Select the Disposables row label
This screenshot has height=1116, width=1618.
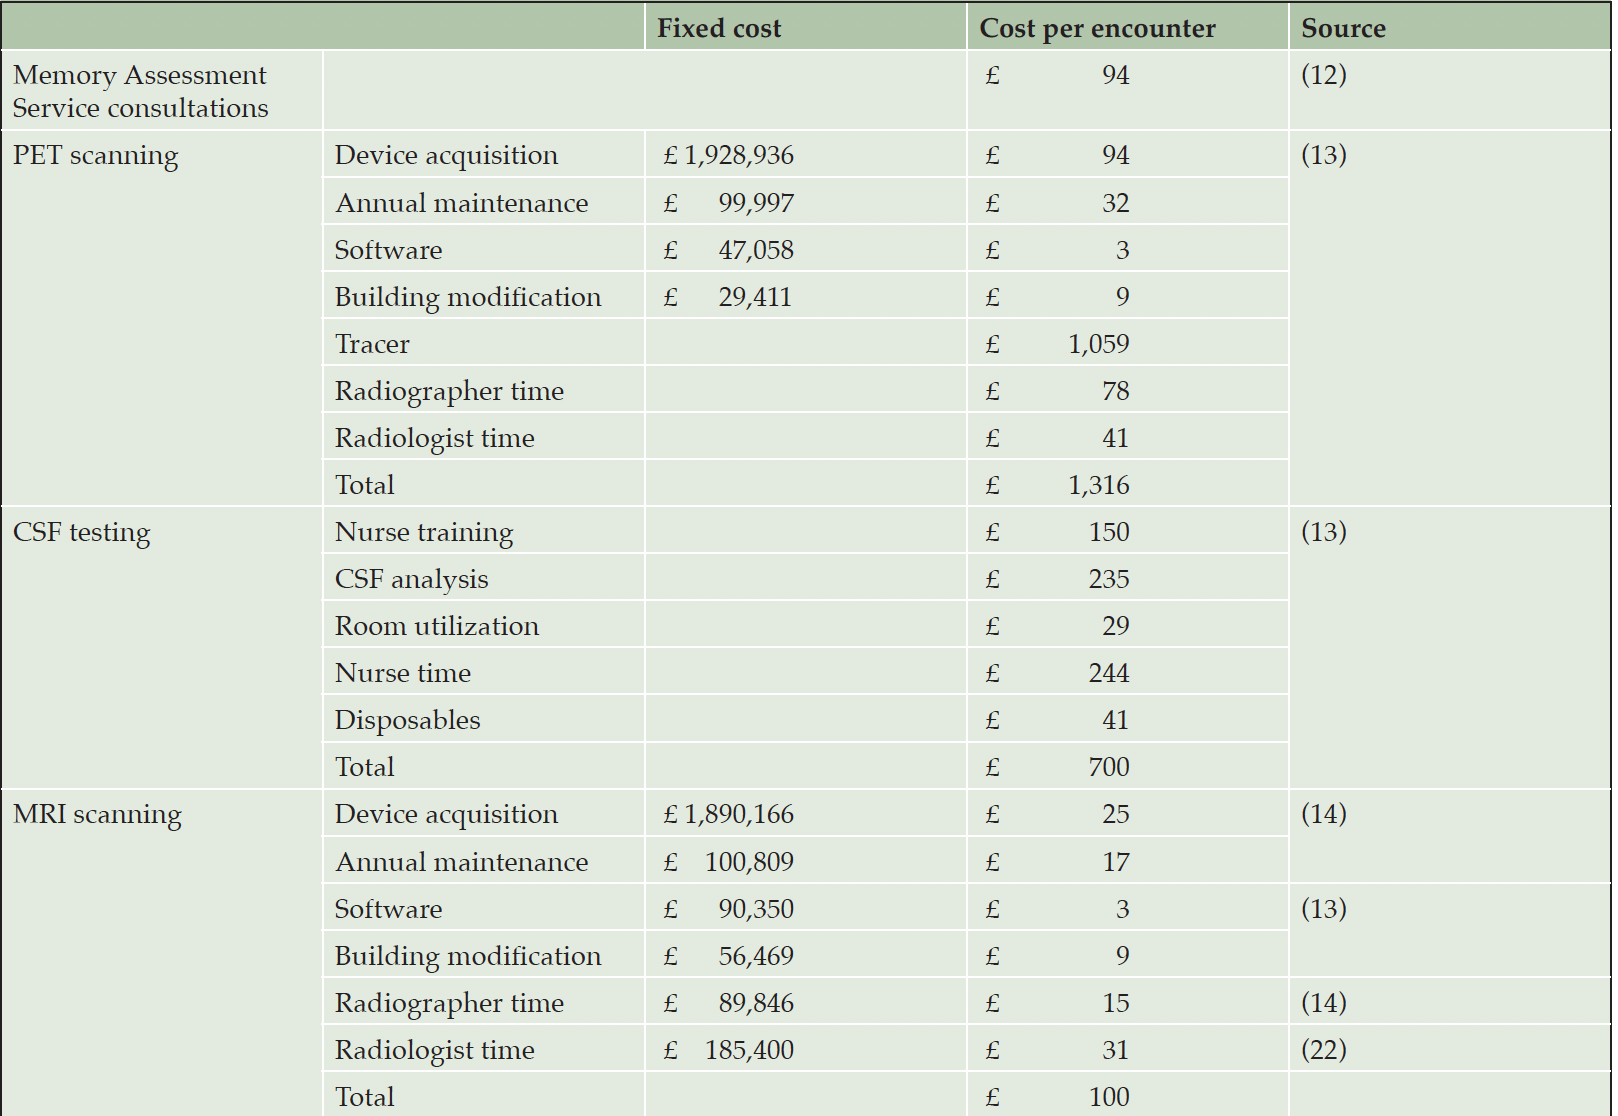[x=407, y=720]
